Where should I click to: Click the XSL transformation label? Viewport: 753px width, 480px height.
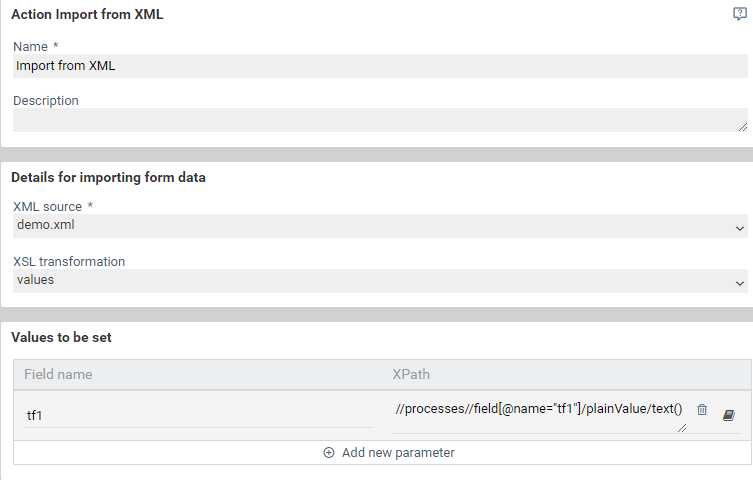click(x=69, y=262)
